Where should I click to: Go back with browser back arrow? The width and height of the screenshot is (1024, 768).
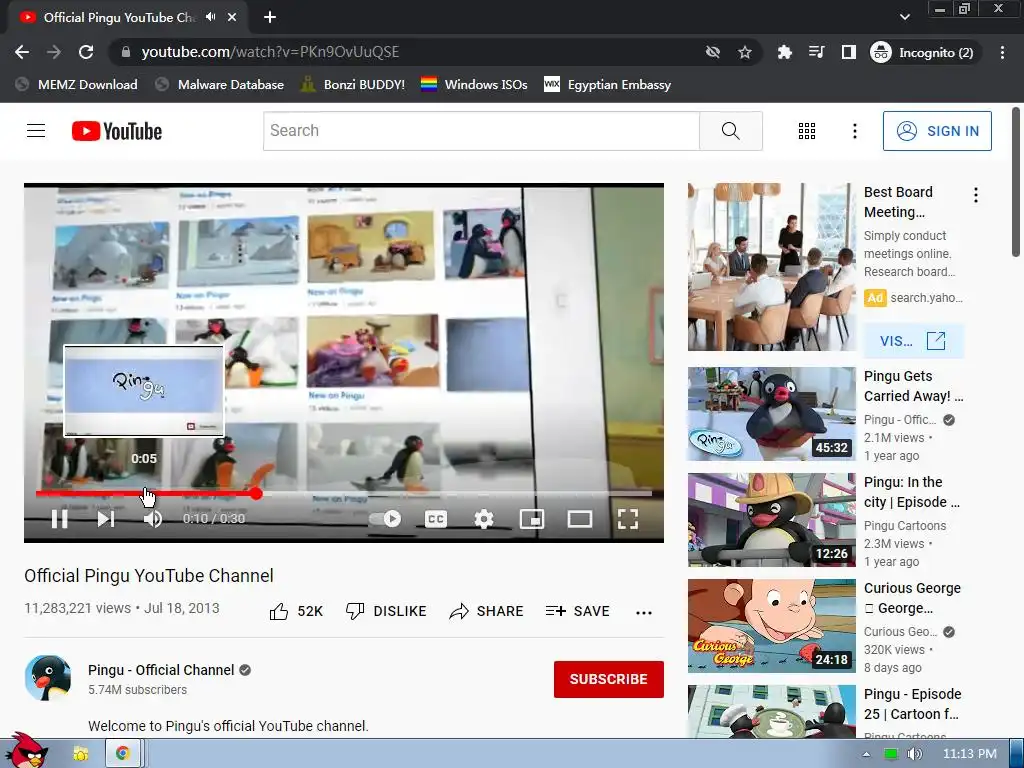click(22, 52)
